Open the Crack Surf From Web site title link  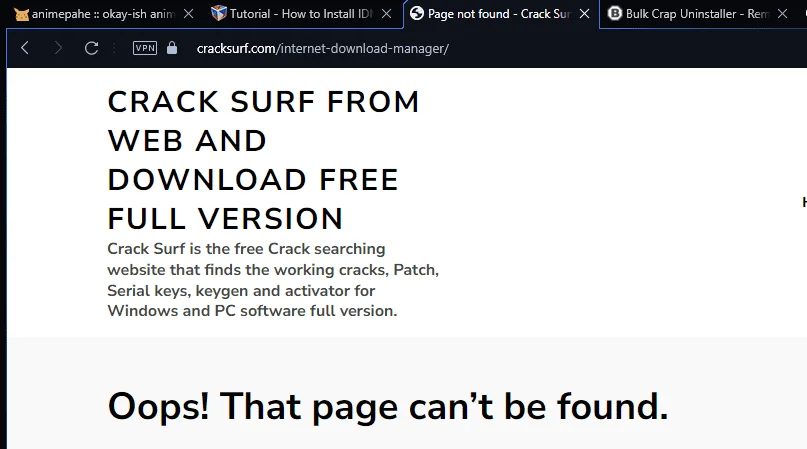[264, 160]
